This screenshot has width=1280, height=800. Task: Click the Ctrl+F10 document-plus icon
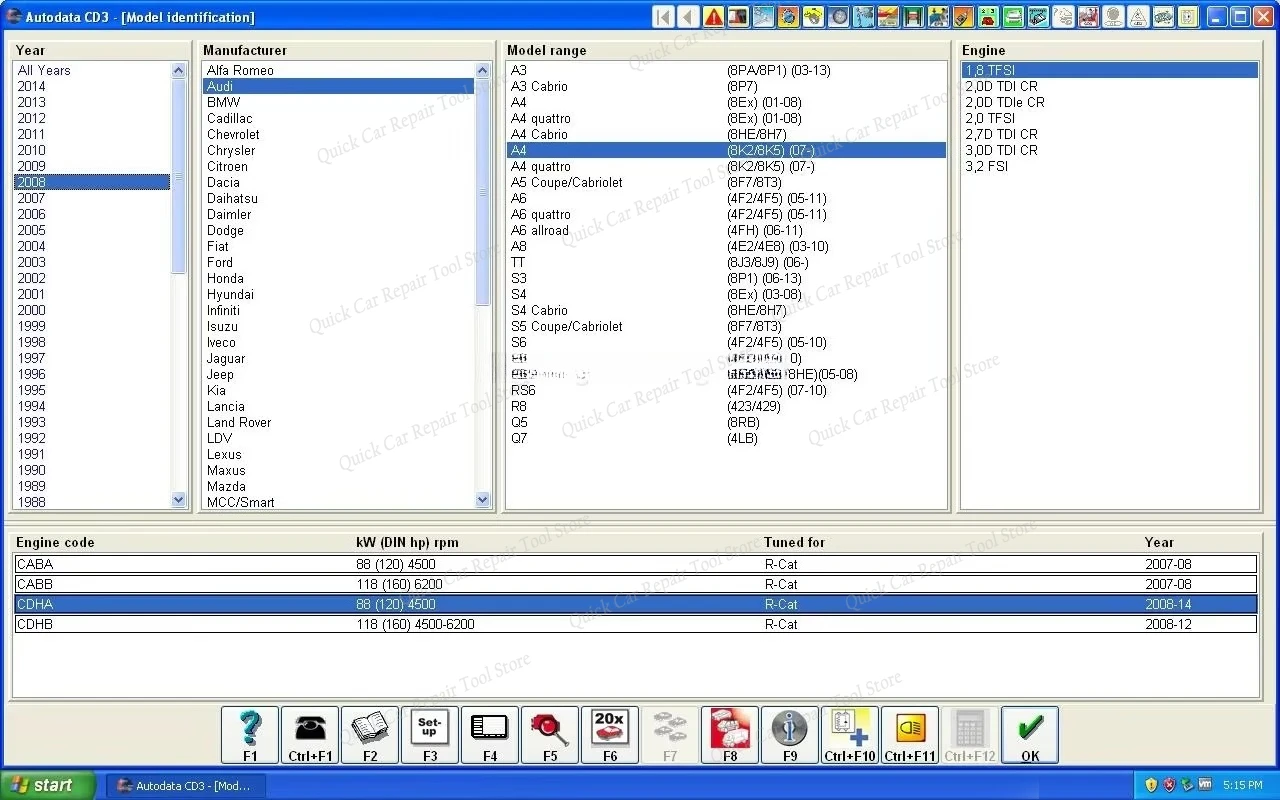[x=849, y=733]
